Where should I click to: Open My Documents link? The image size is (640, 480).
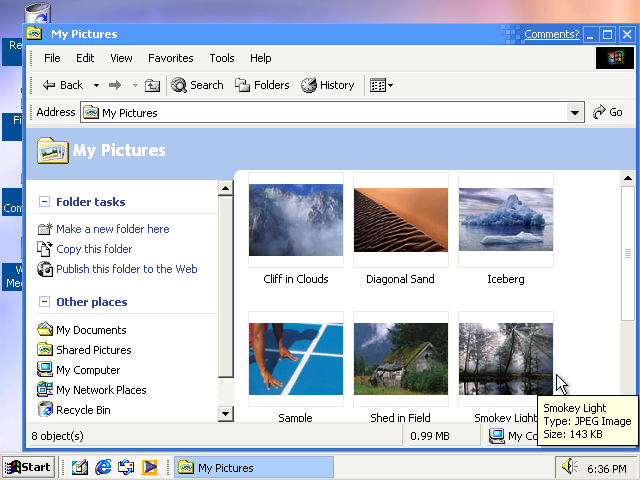91,330
